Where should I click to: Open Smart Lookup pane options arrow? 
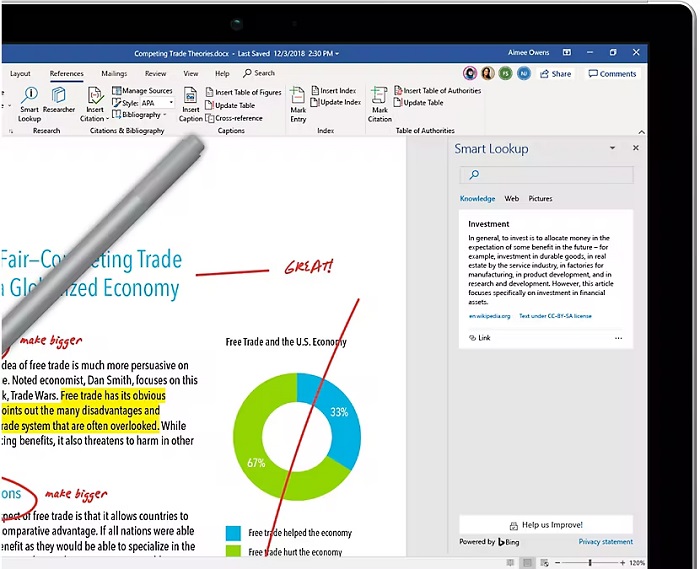612,148
